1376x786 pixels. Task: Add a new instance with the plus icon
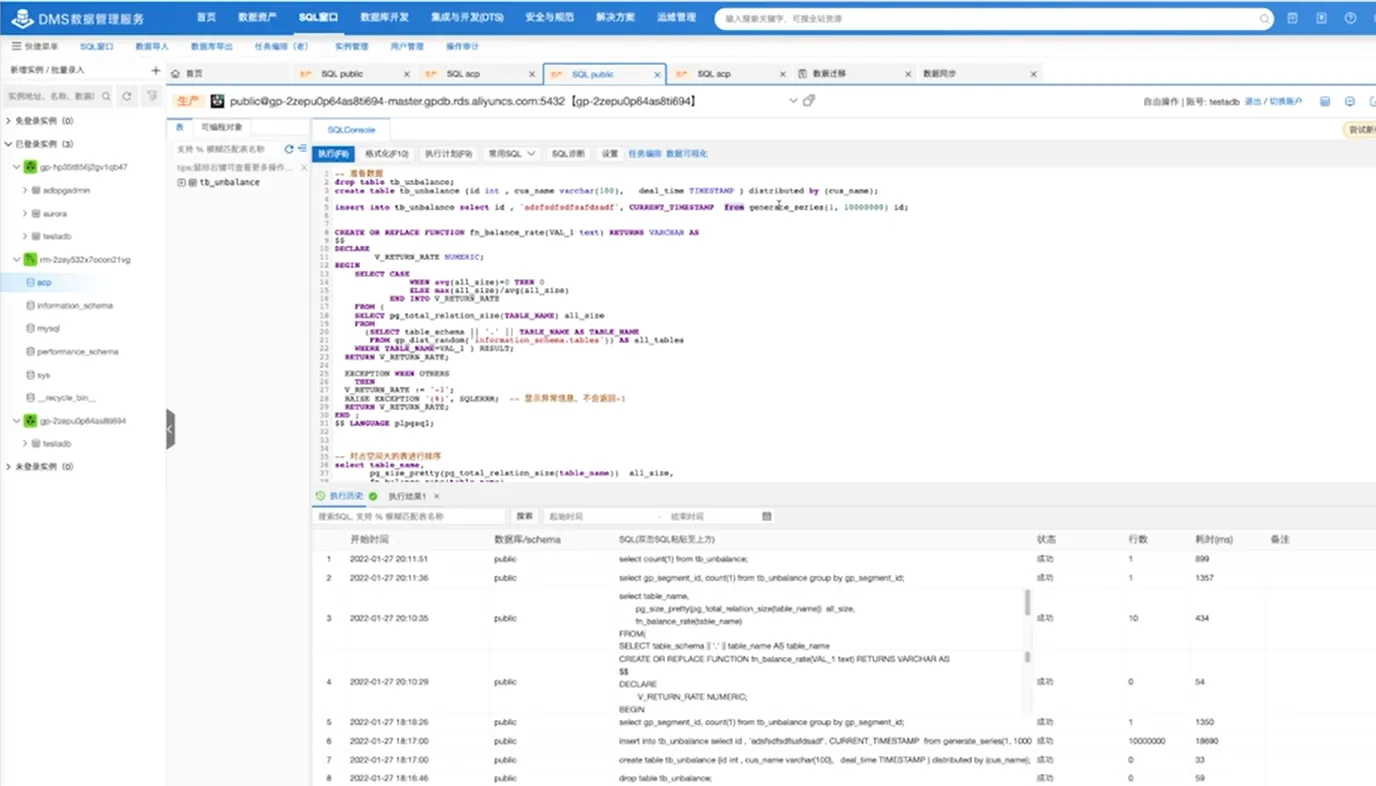pyautogui.click(x=155, y=71)
